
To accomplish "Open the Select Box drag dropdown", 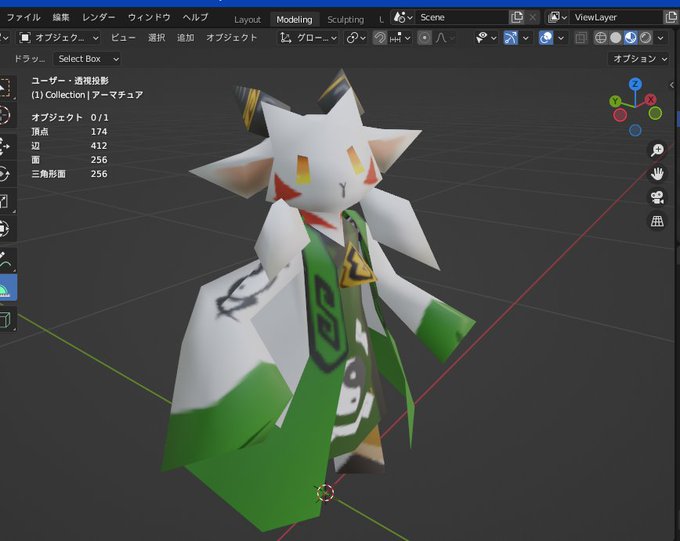I will (x=87, y=59).
